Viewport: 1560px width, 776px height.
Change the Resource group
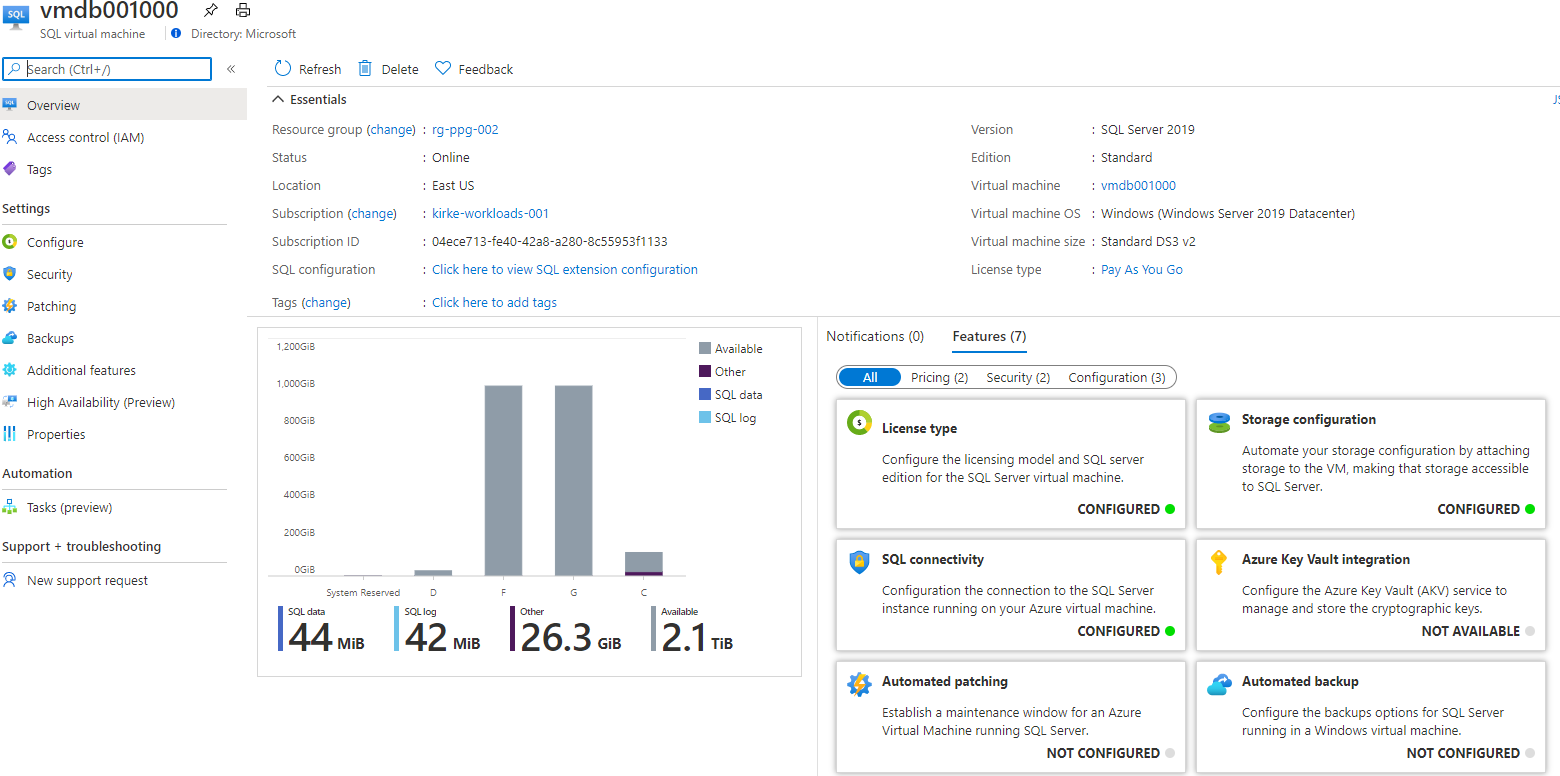pos(391,129)
